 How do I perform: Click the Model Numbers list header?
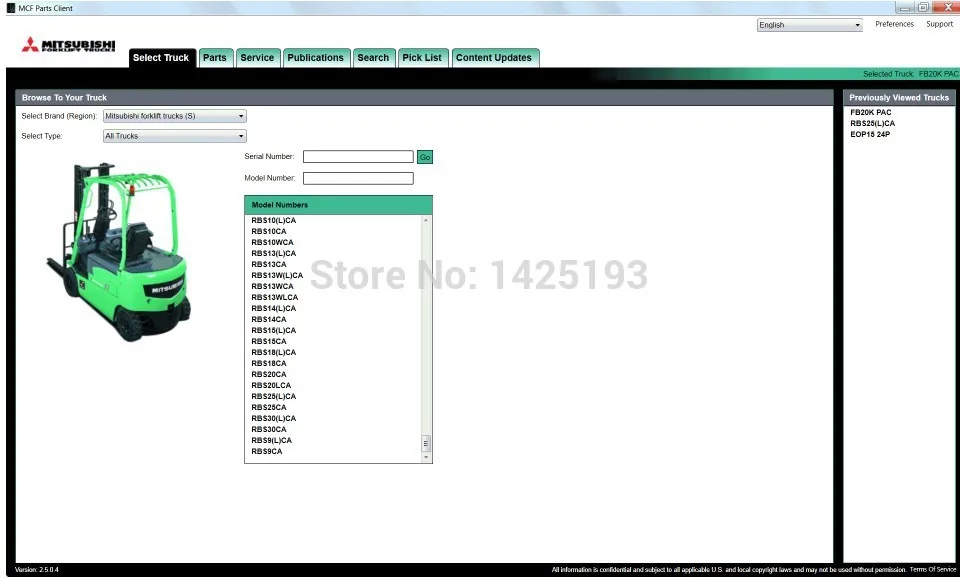[339, 205]
